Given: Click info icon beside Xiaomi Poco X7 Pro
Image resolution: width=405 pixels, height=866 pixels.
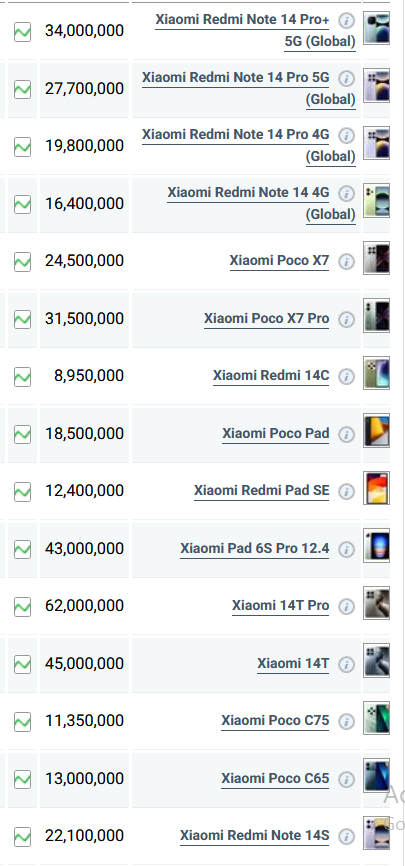Looking at the screenshot, I should (346, 319).
